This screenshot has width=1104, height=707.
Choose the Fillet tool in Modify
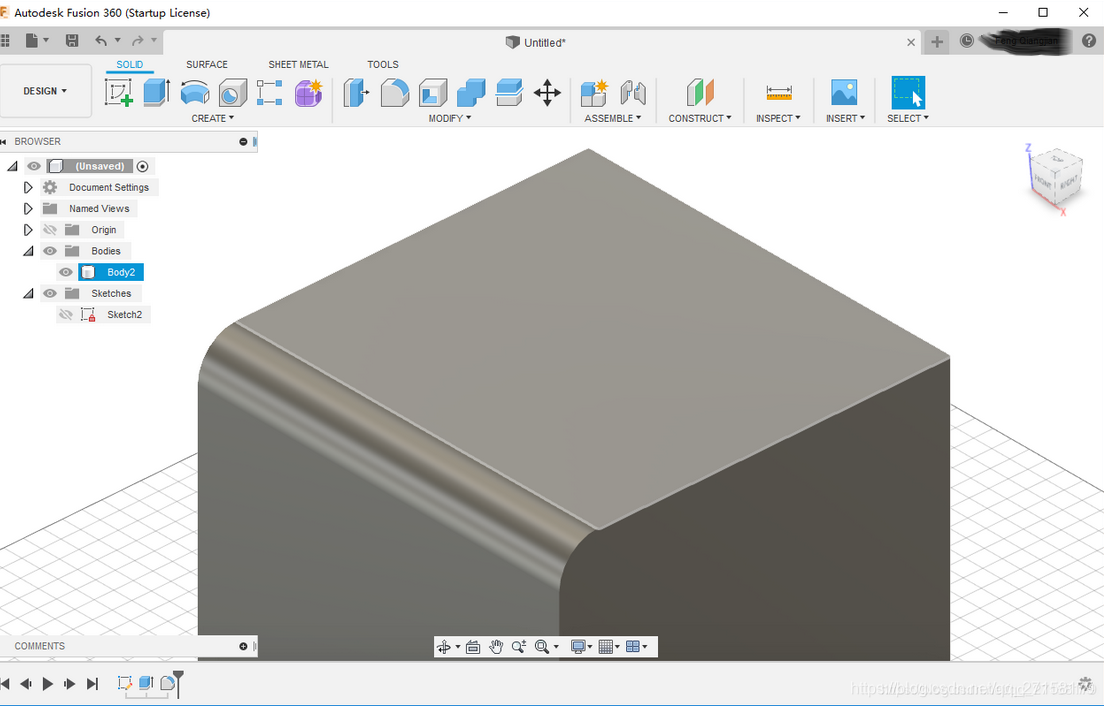395,93
